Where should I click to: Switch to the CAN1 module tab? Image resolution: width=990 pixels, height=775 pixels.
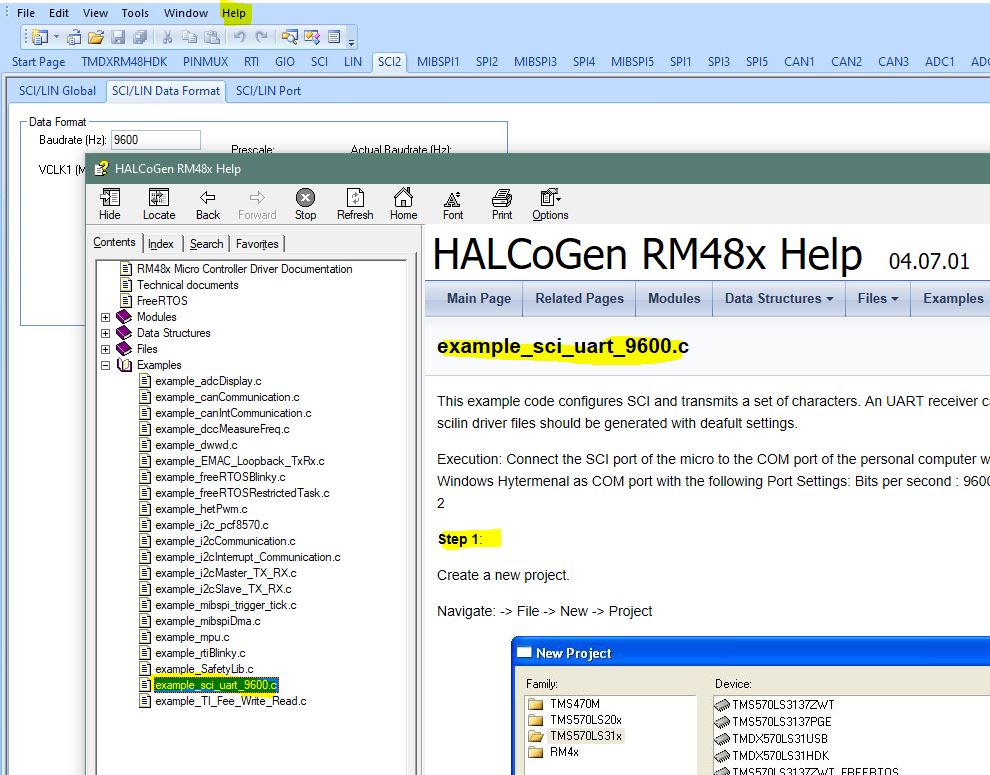tap(799, 61)
